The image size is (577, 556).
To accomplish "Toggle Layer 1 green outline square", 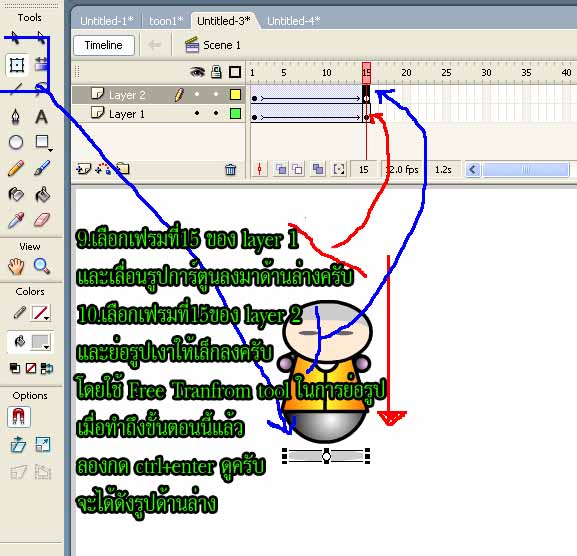I will (x=235, y=113).
